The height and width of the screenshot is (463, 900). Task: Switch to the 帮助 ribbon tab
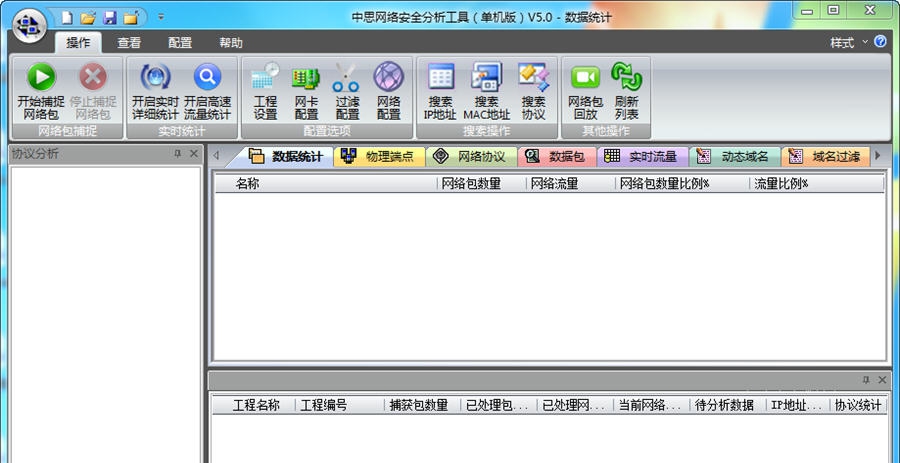(231, 43)
